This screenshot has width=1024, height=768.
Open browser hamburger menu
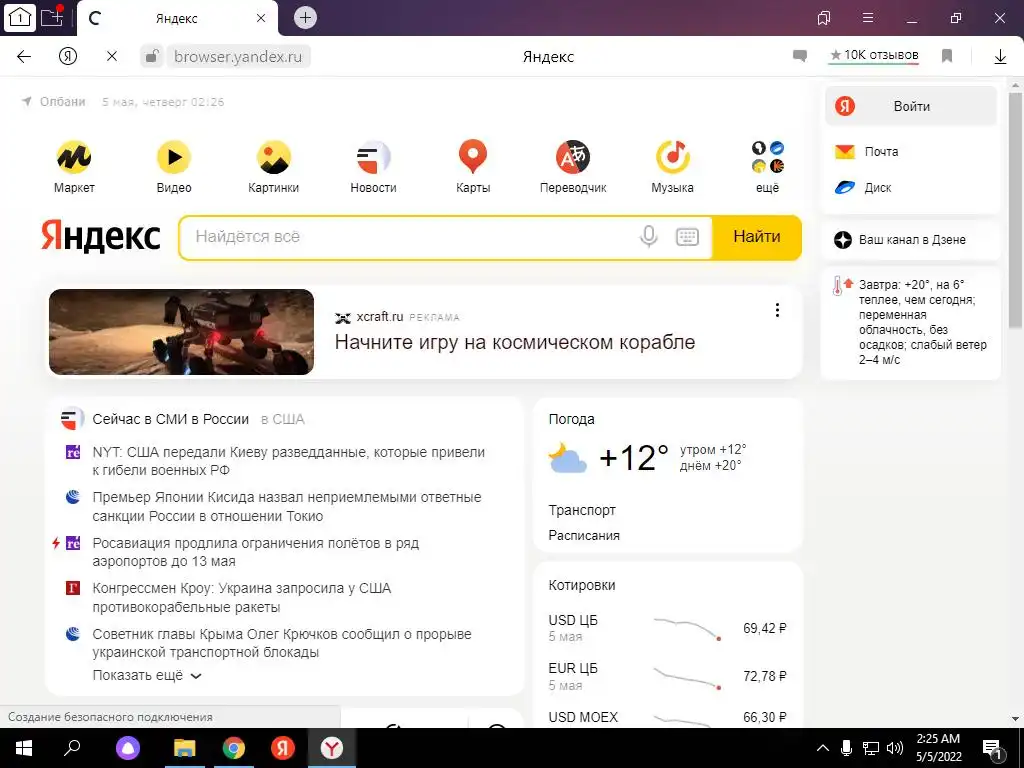[x=868, y=18]
